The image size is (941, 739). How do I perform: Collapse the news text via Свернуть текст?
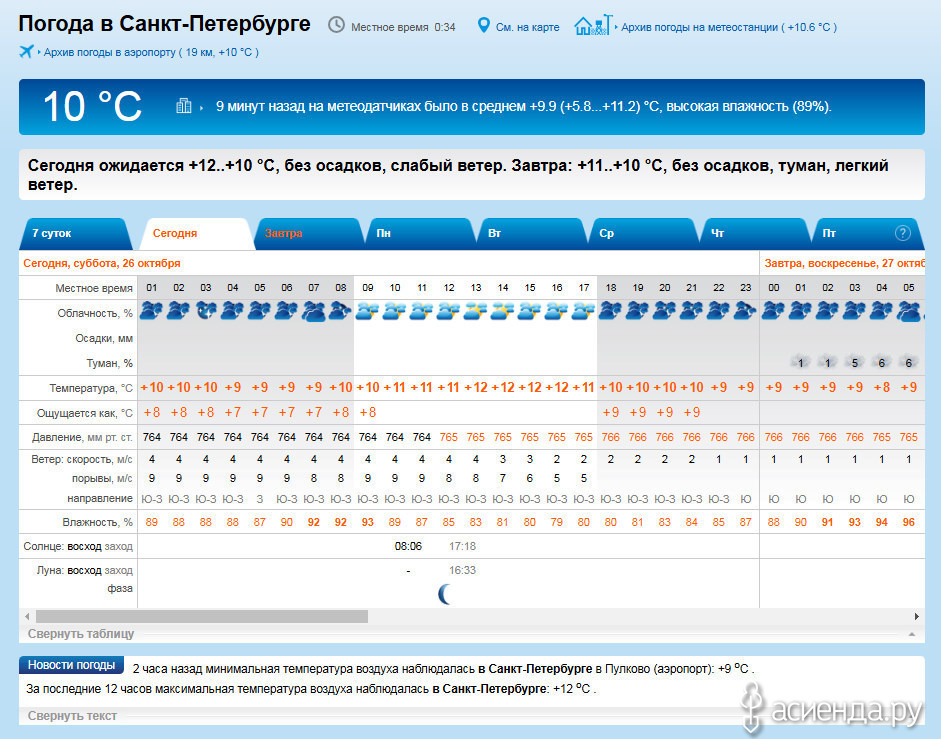coord(72,716)
